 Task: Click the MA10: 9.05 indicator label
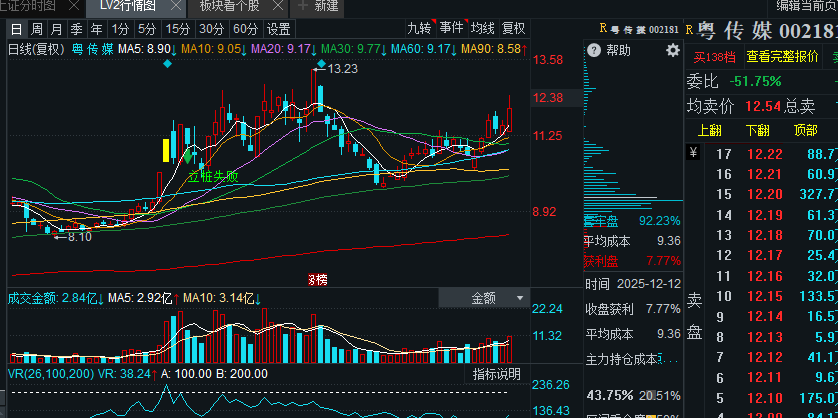point(214,50)
